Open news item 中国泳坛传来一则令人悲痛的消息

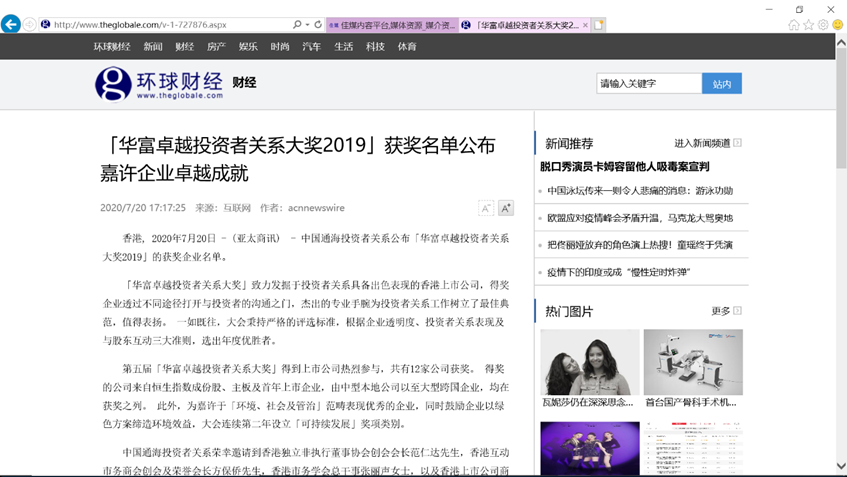[640, 191]
